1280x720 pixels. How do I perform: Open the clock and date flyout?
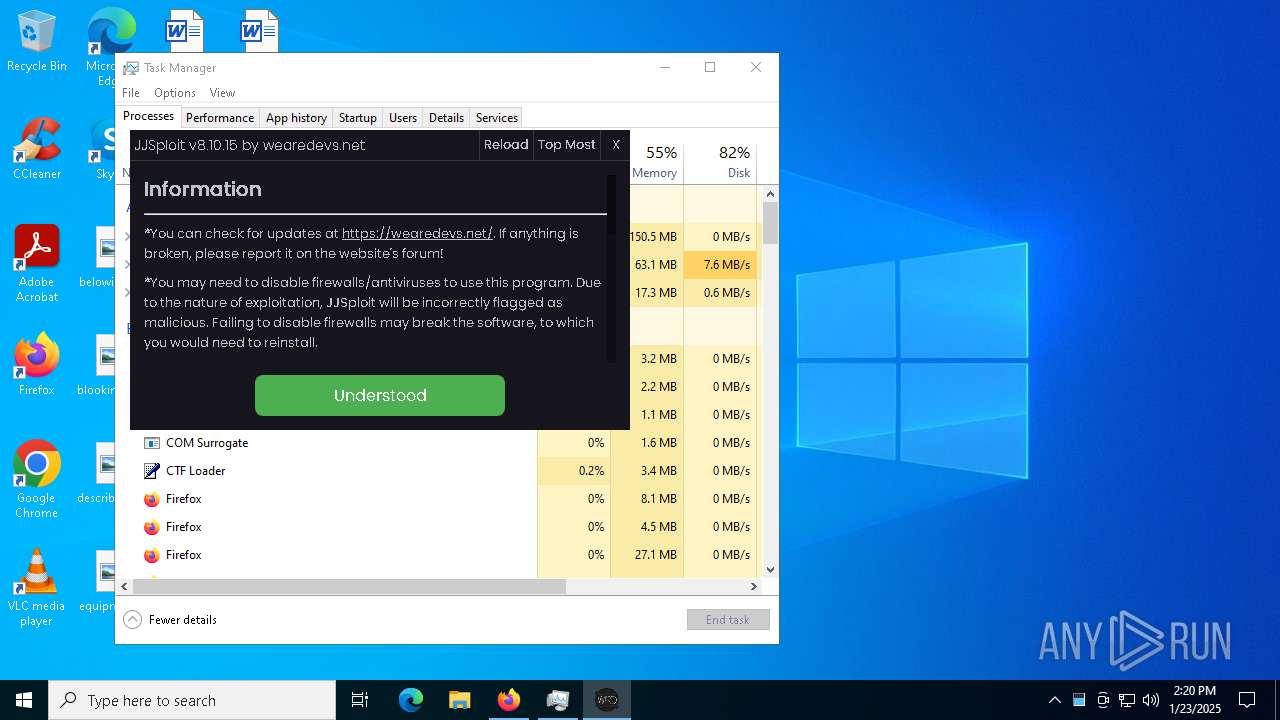click(x=1195, y=700)
